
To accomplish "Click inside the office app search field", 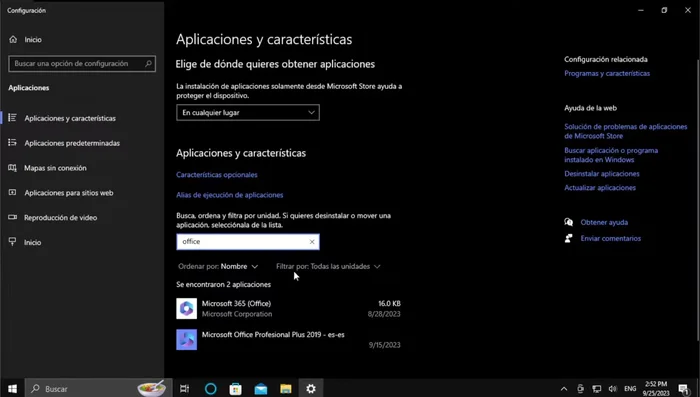I will tap(248, 242).
